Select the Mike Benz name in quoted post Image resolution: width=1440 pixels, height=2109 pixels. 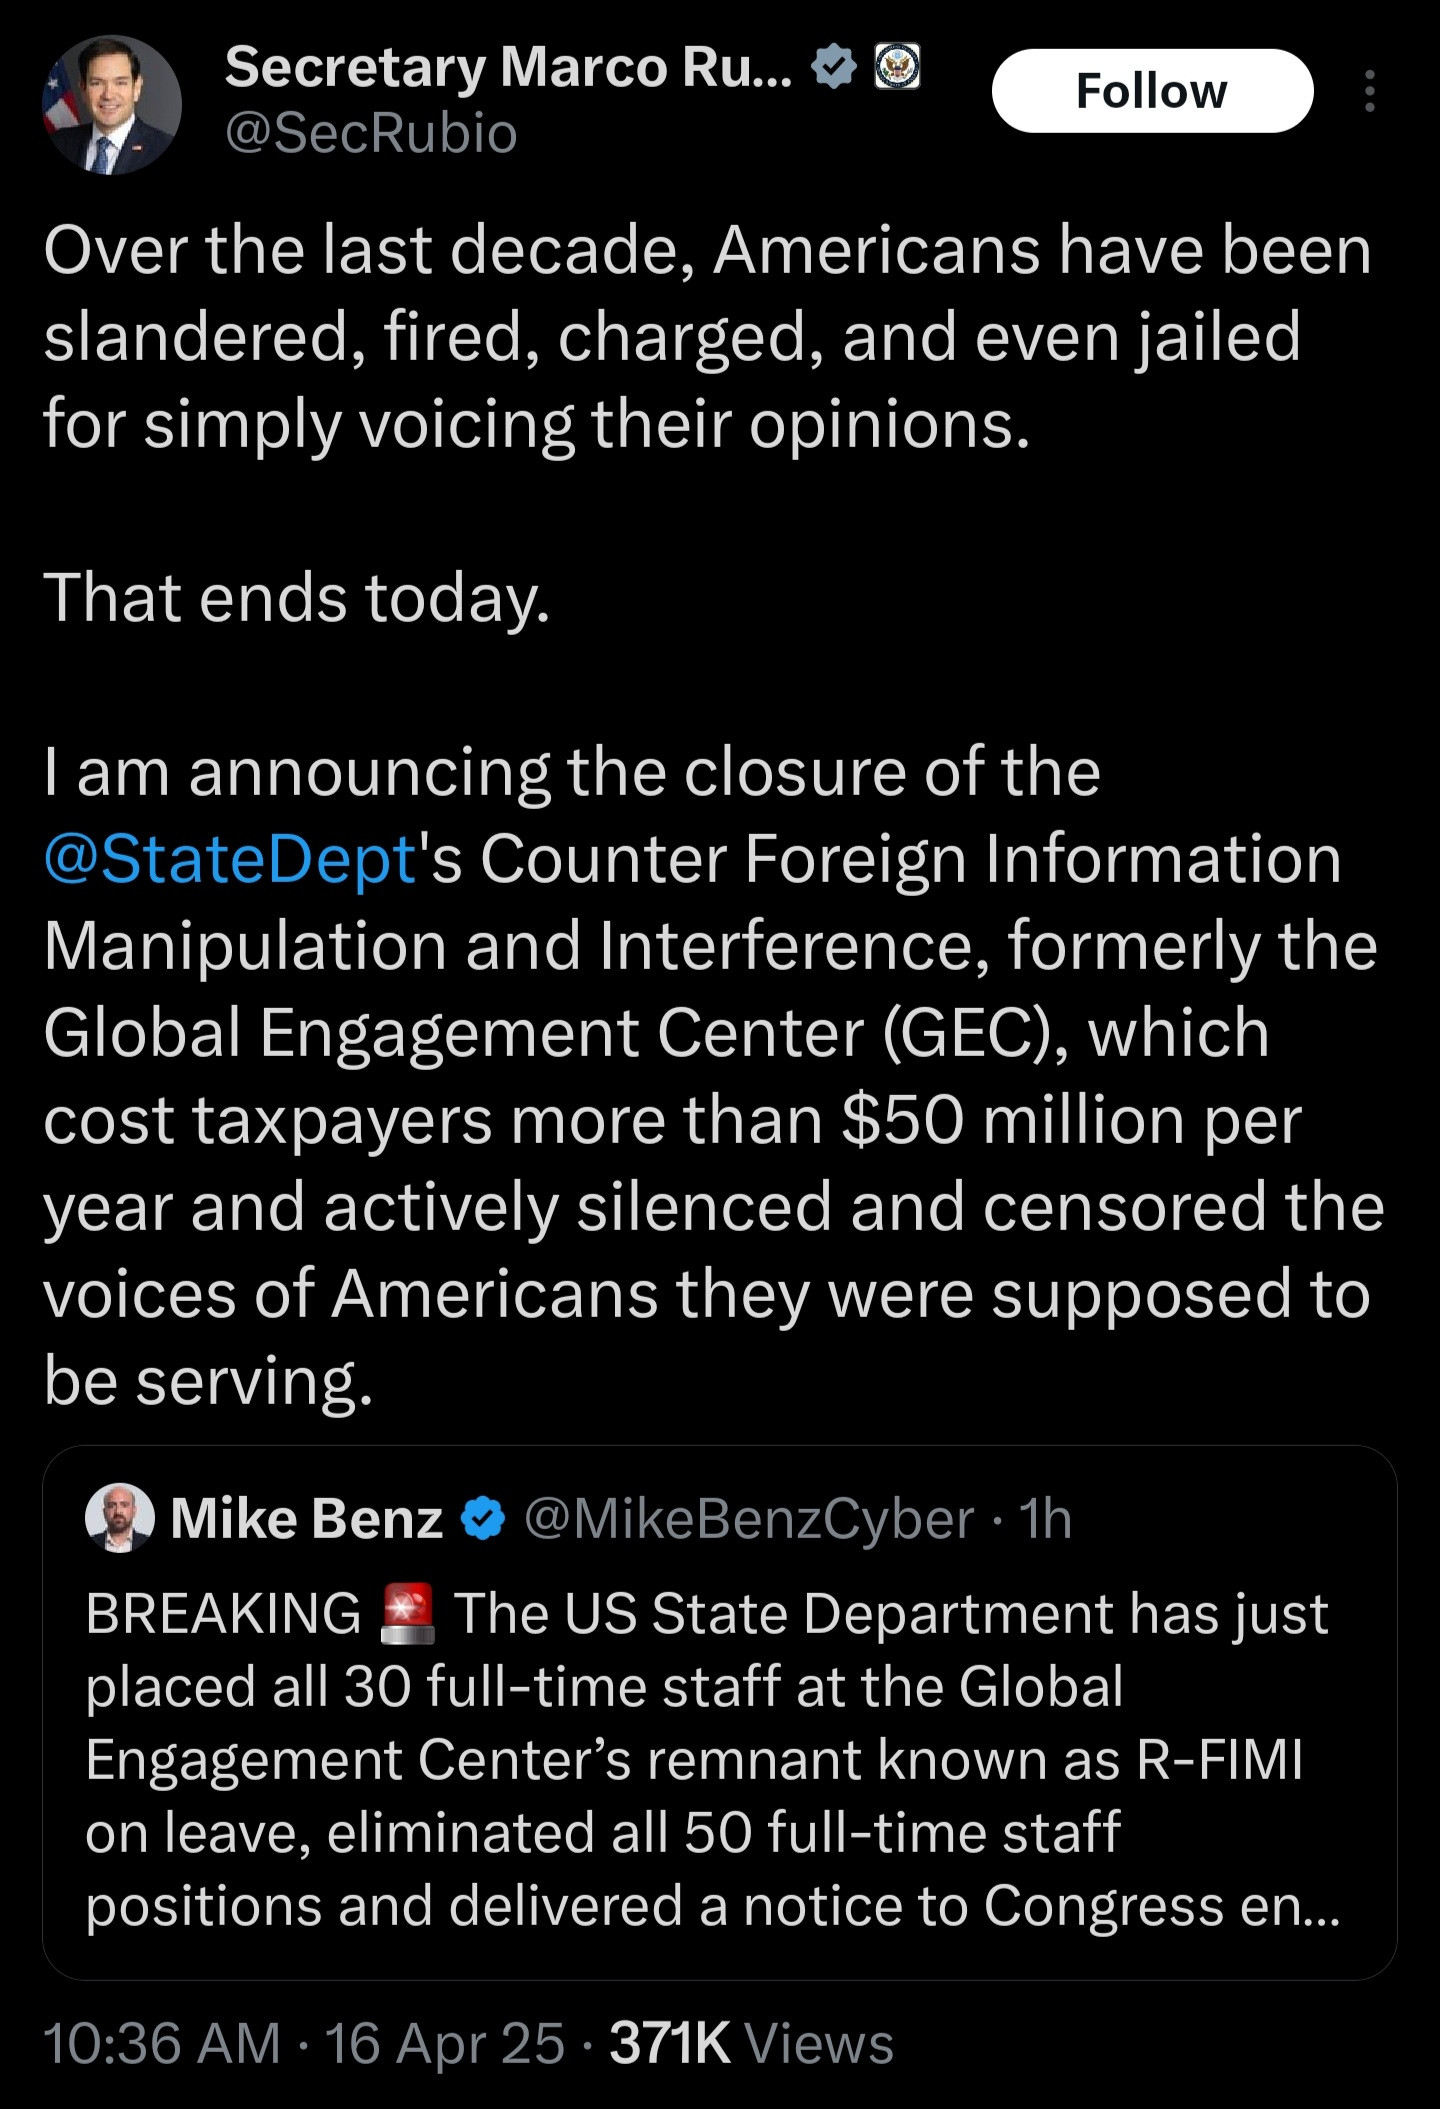coord(306,1519)
